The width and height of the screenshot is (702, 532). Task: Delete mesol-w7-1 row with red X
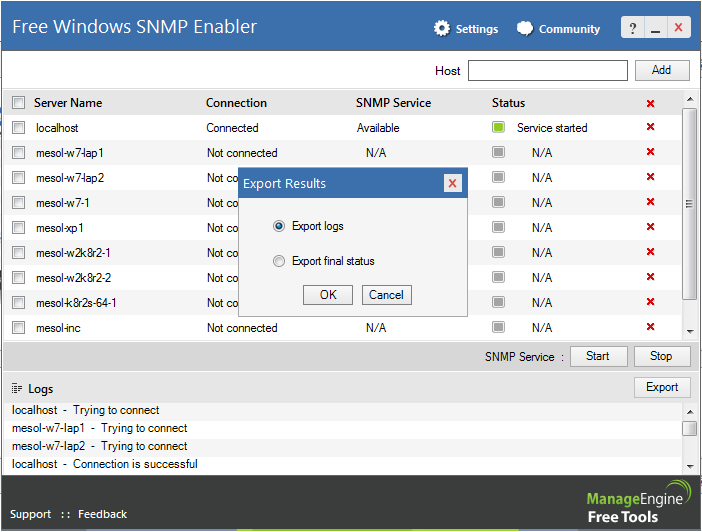(x=651, y=202)
